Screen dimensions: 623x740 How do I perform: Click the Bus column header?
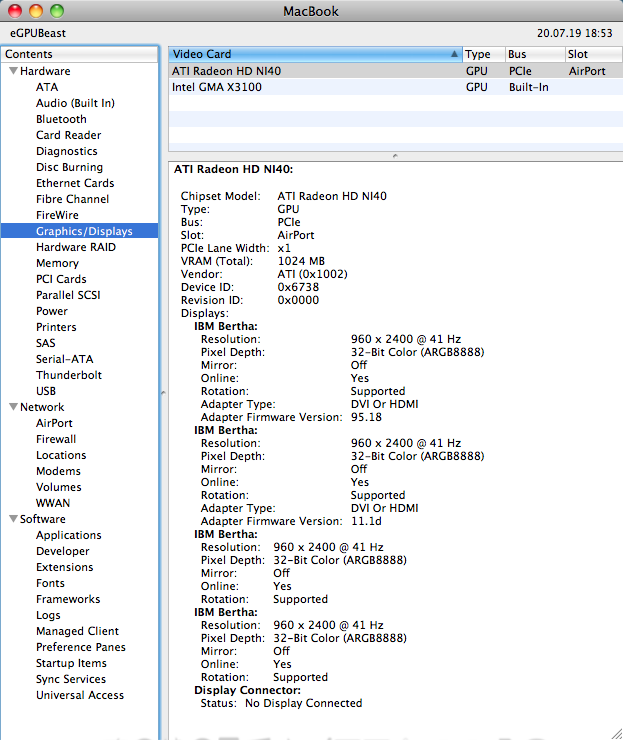(535, 54)
